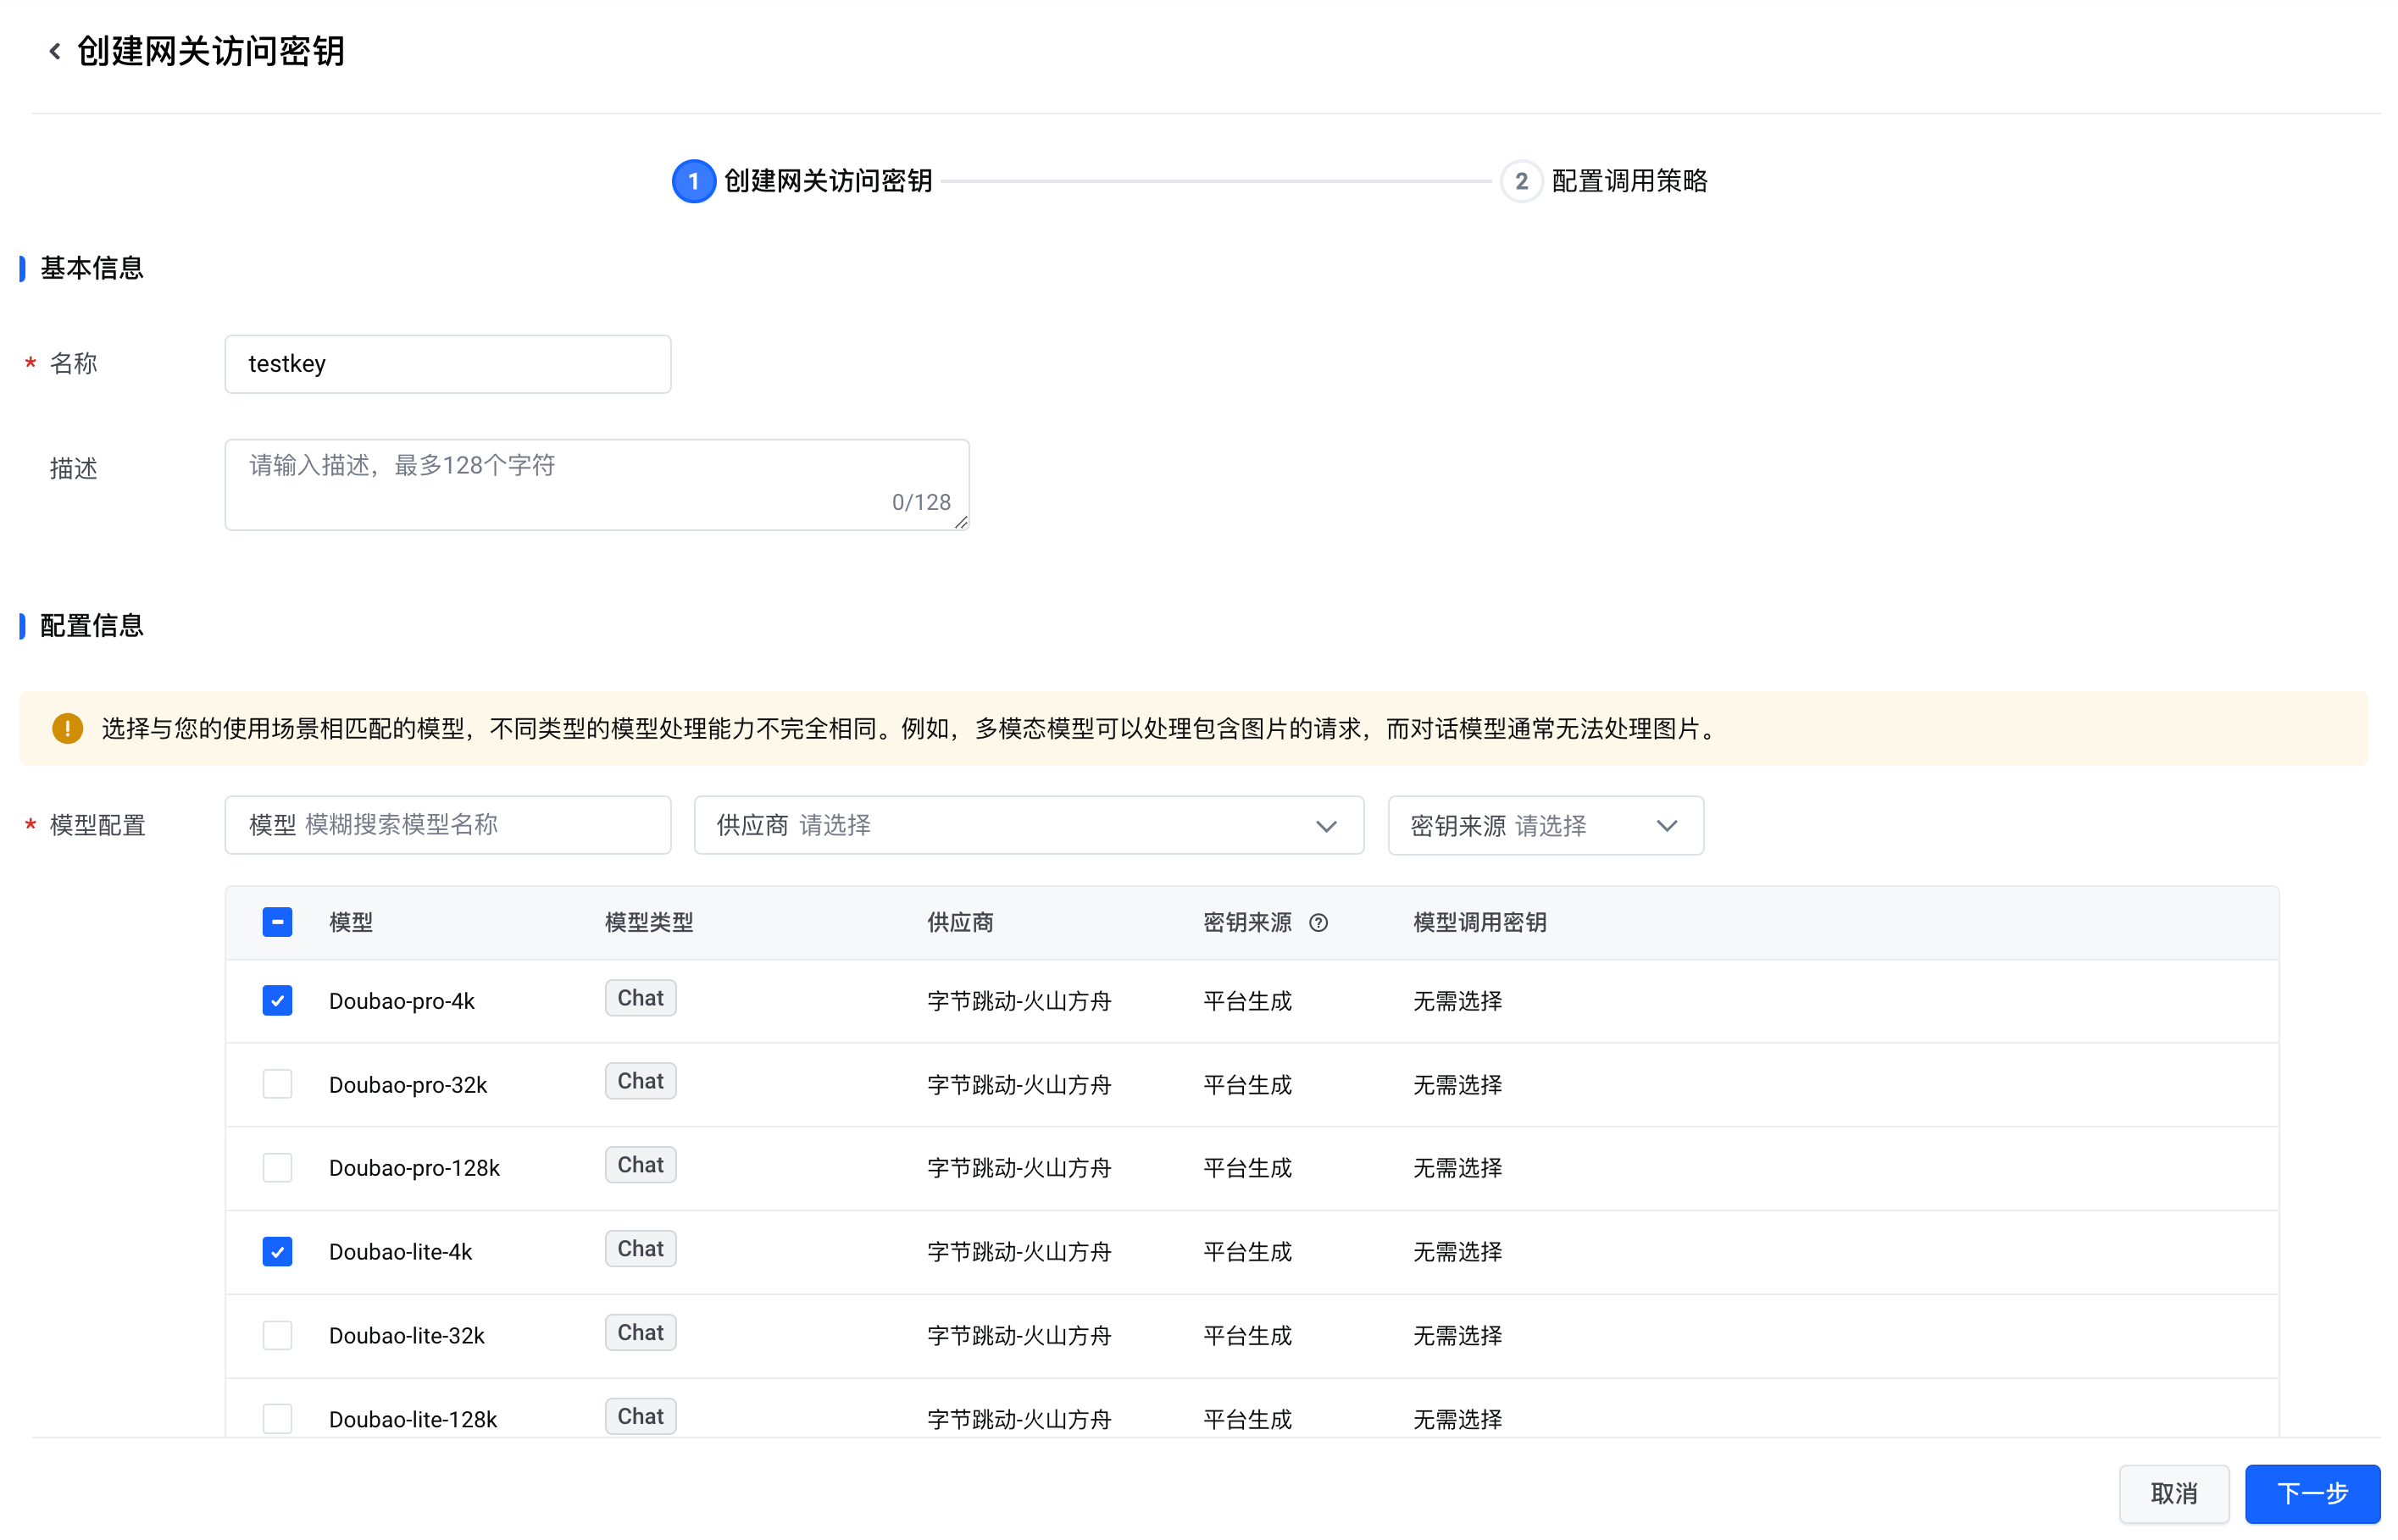Click the 配置信息 section heading
Viewport: 2398px width, 1540px height.
(x=91, y=626)
